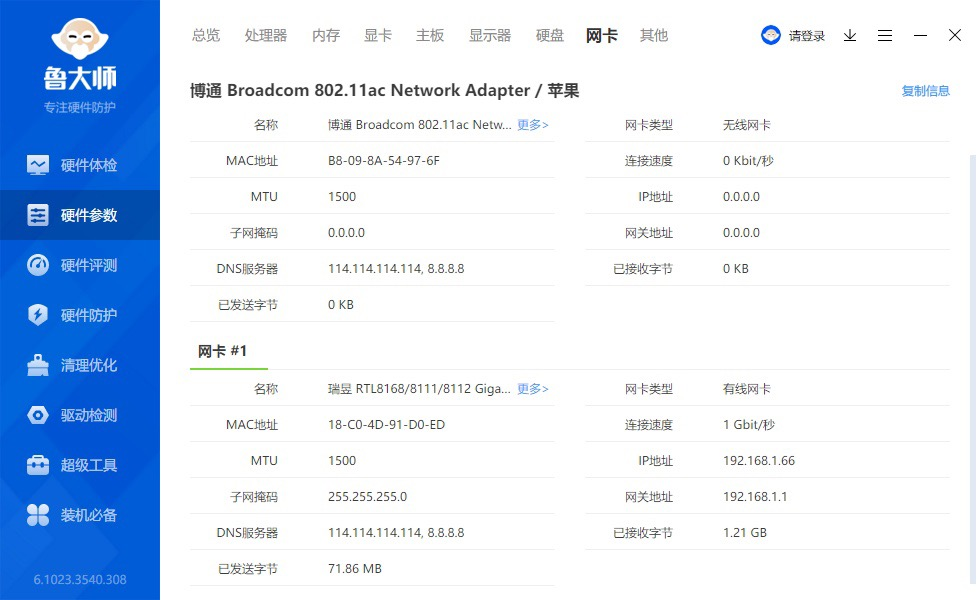Click the version number 6.1023.3540.308

pyautogui.click(x=80, y=579)
